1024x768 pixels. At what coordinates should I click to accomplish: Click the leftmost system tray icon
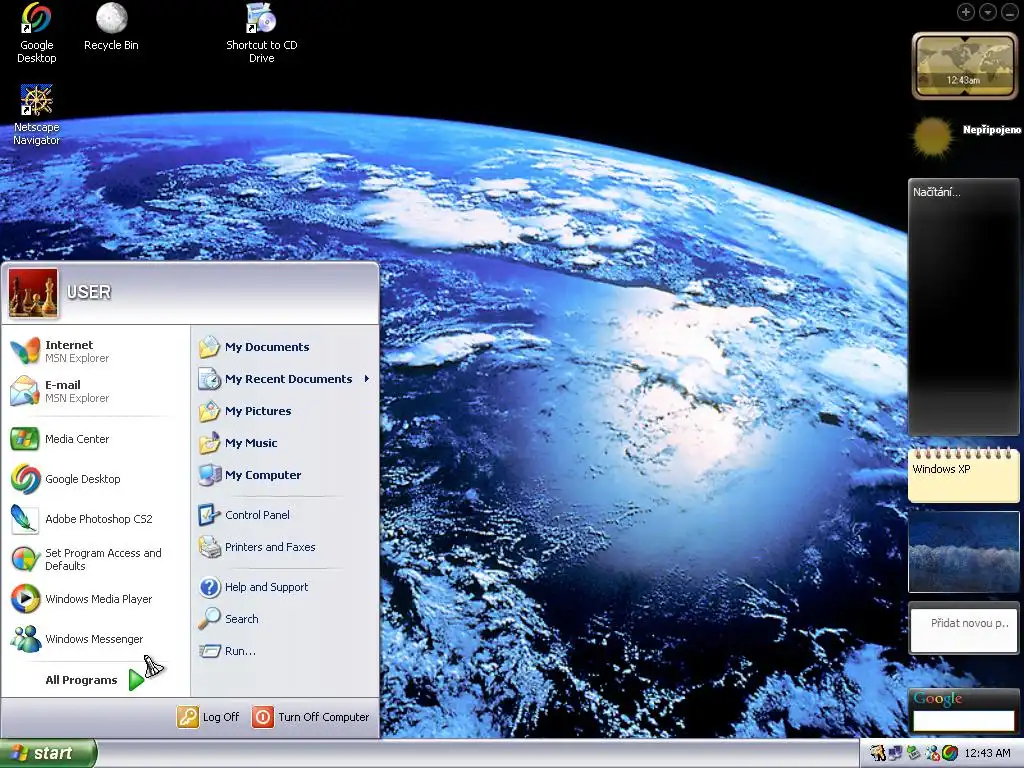click(x=877, y=753)
